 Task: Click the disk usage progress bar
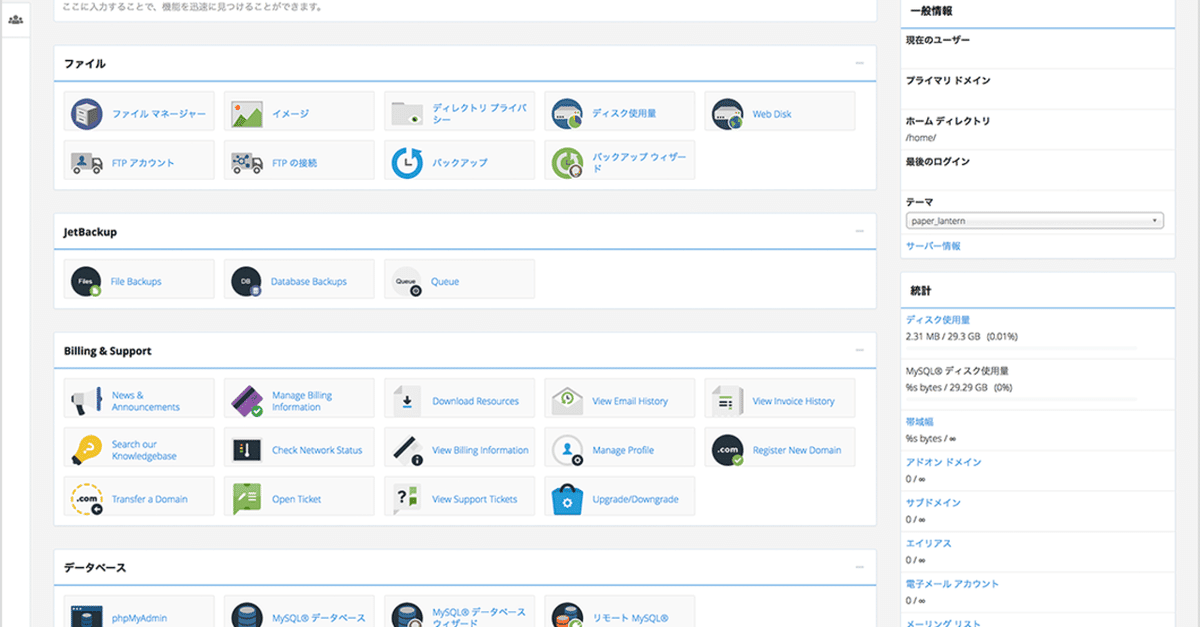[x=1021, y=348]
